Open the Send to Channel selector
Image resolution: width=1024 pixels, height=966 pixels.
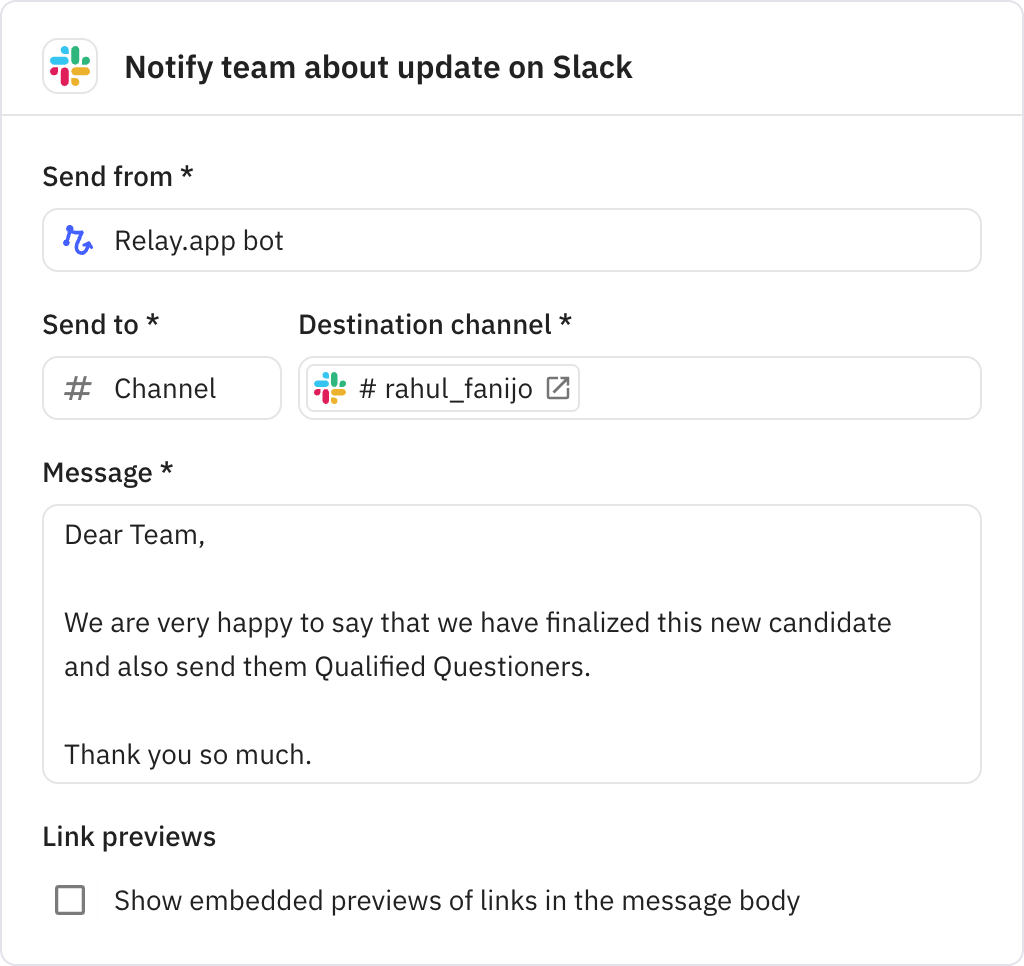[161, 388]
